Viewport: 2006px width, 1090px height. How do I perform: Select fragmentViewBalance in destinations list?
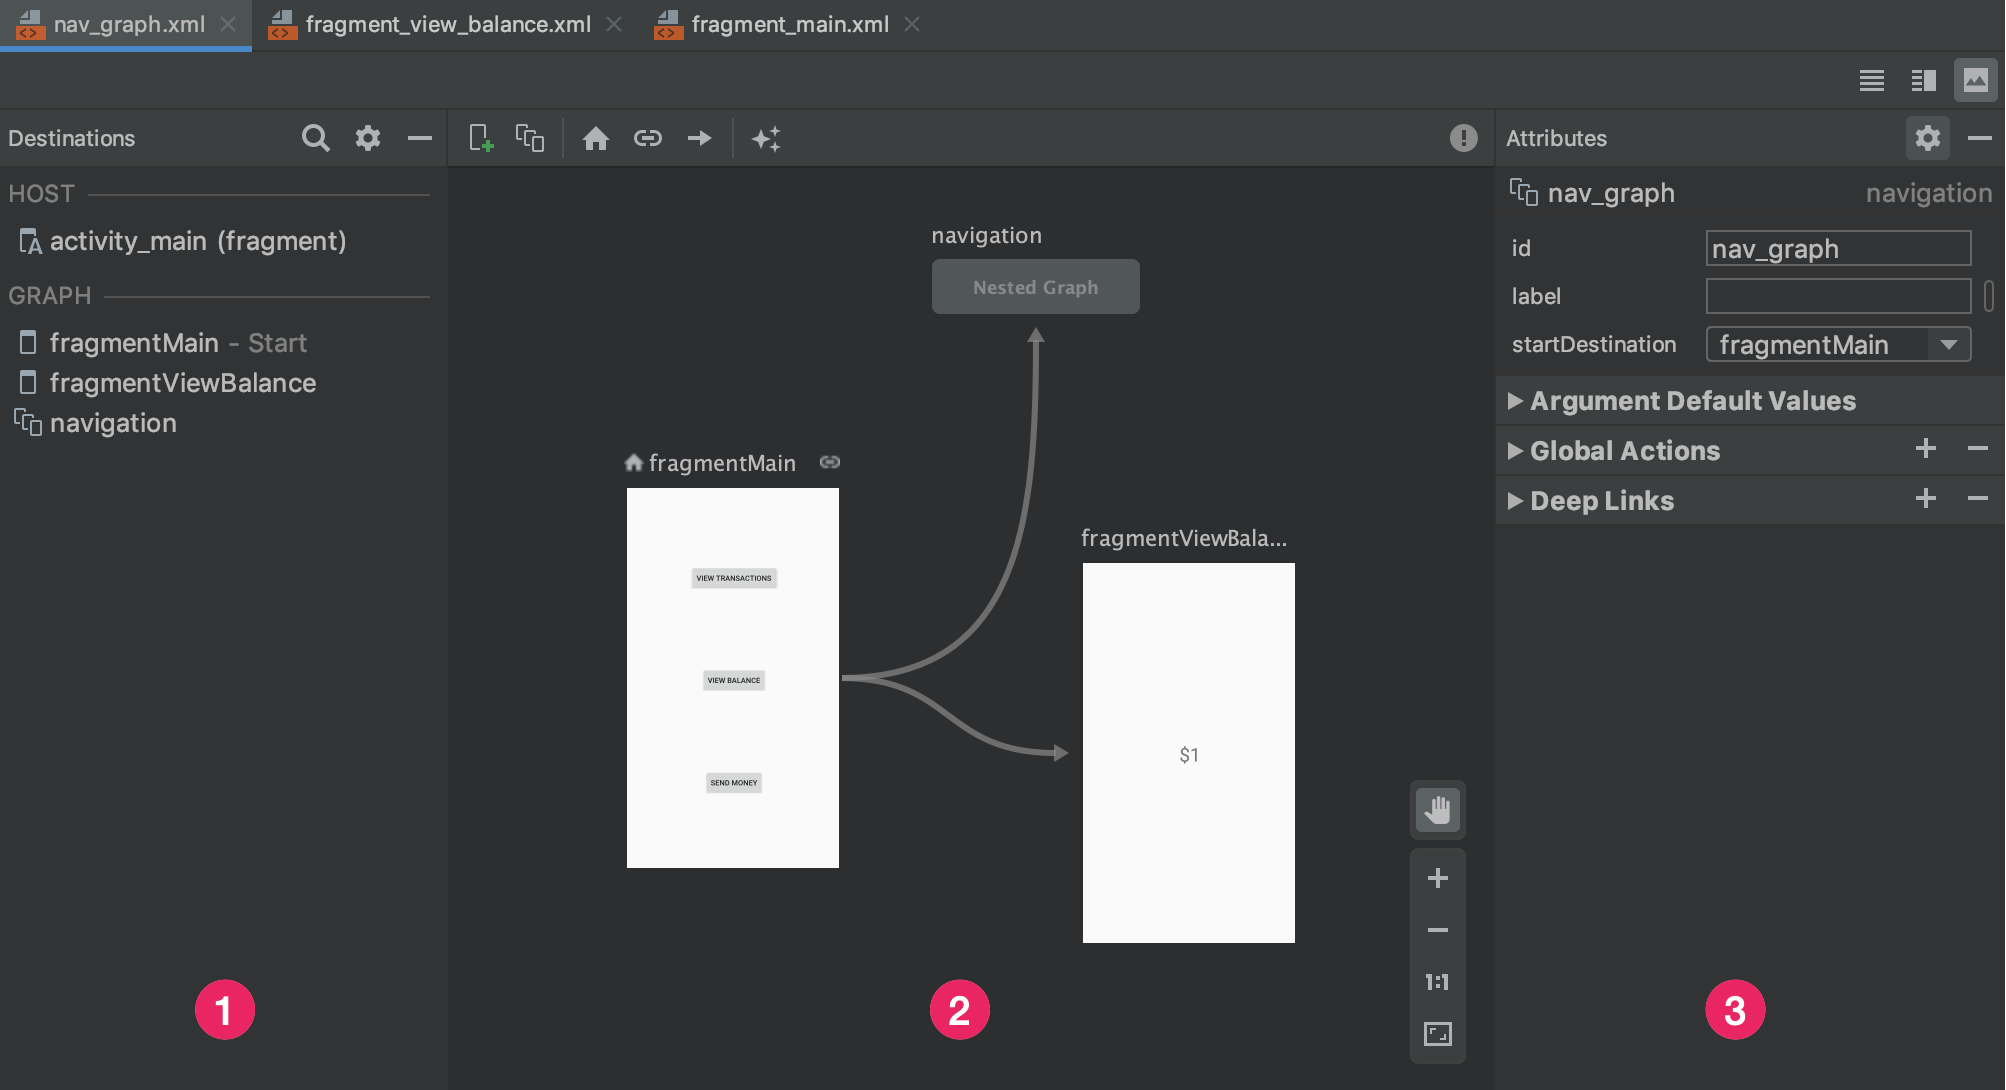click(x=184, y=383)
